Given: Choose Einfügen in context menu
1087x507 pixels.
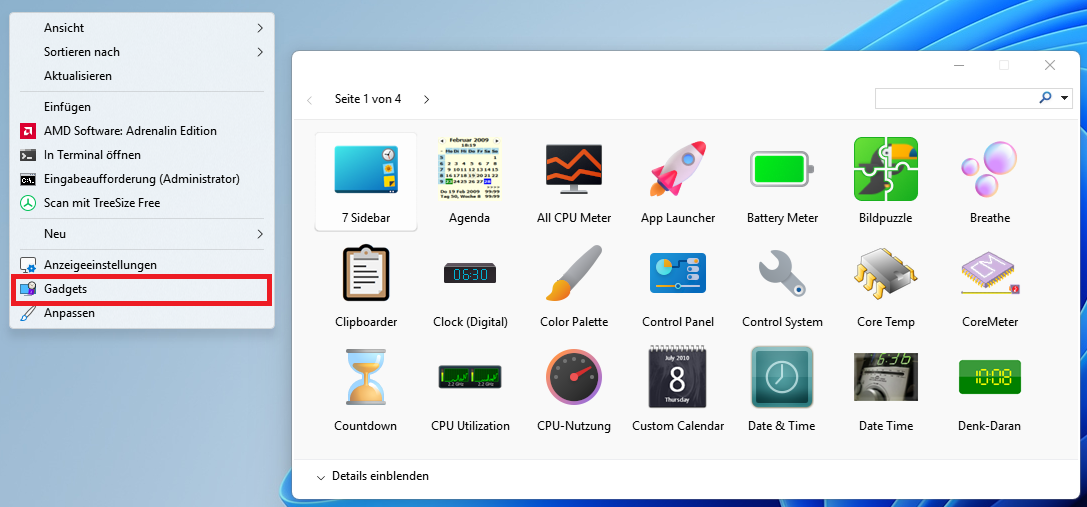Looking at the screenshot, I should pos(142,107).
